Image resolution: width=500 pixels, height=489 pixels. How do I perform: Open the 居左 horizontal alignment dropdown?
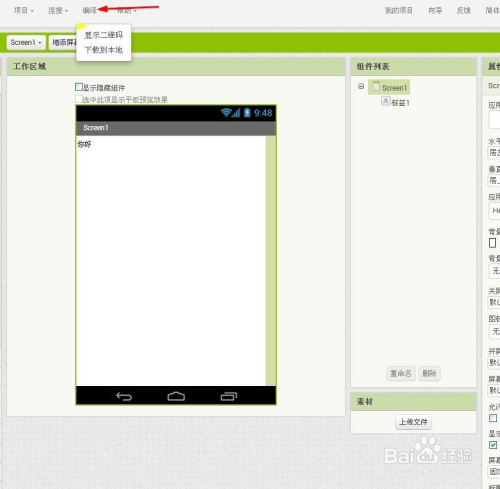click(x=494, y=153)
